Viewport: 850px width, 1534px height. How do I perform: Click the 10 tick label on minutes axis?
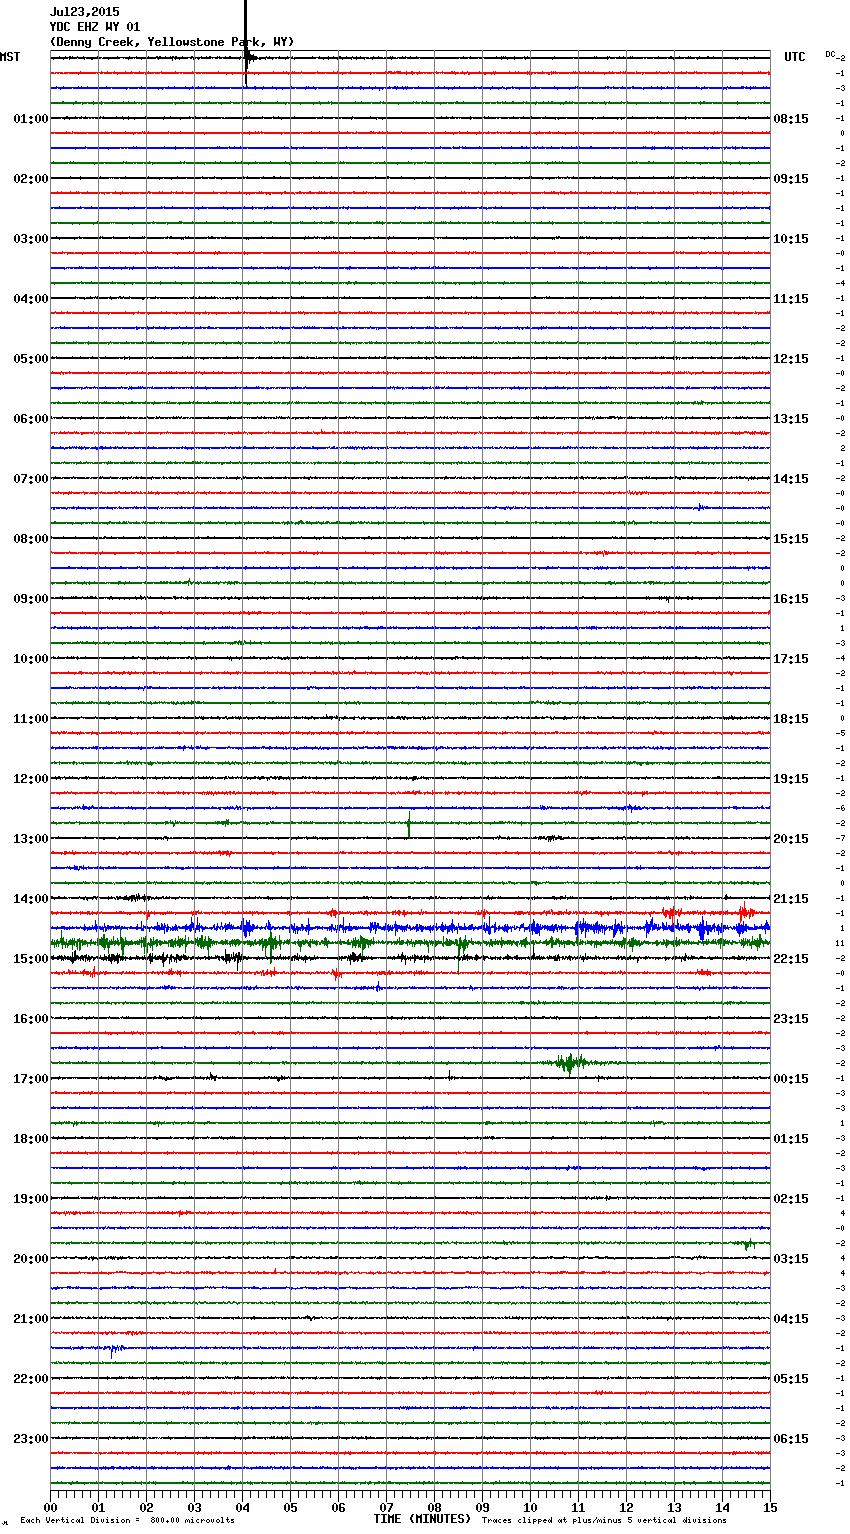[530, 1507]
